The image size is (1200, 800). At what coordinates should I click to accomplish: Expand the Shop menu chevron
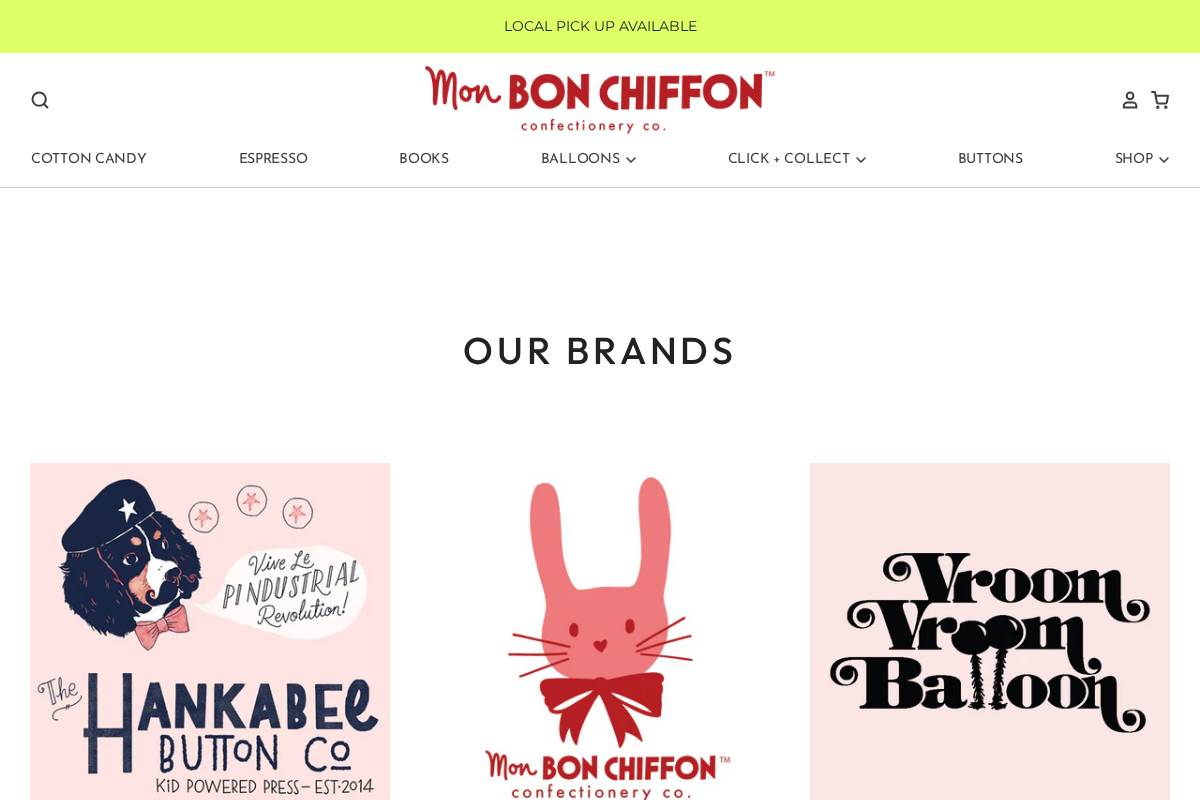coord(1164,160)
